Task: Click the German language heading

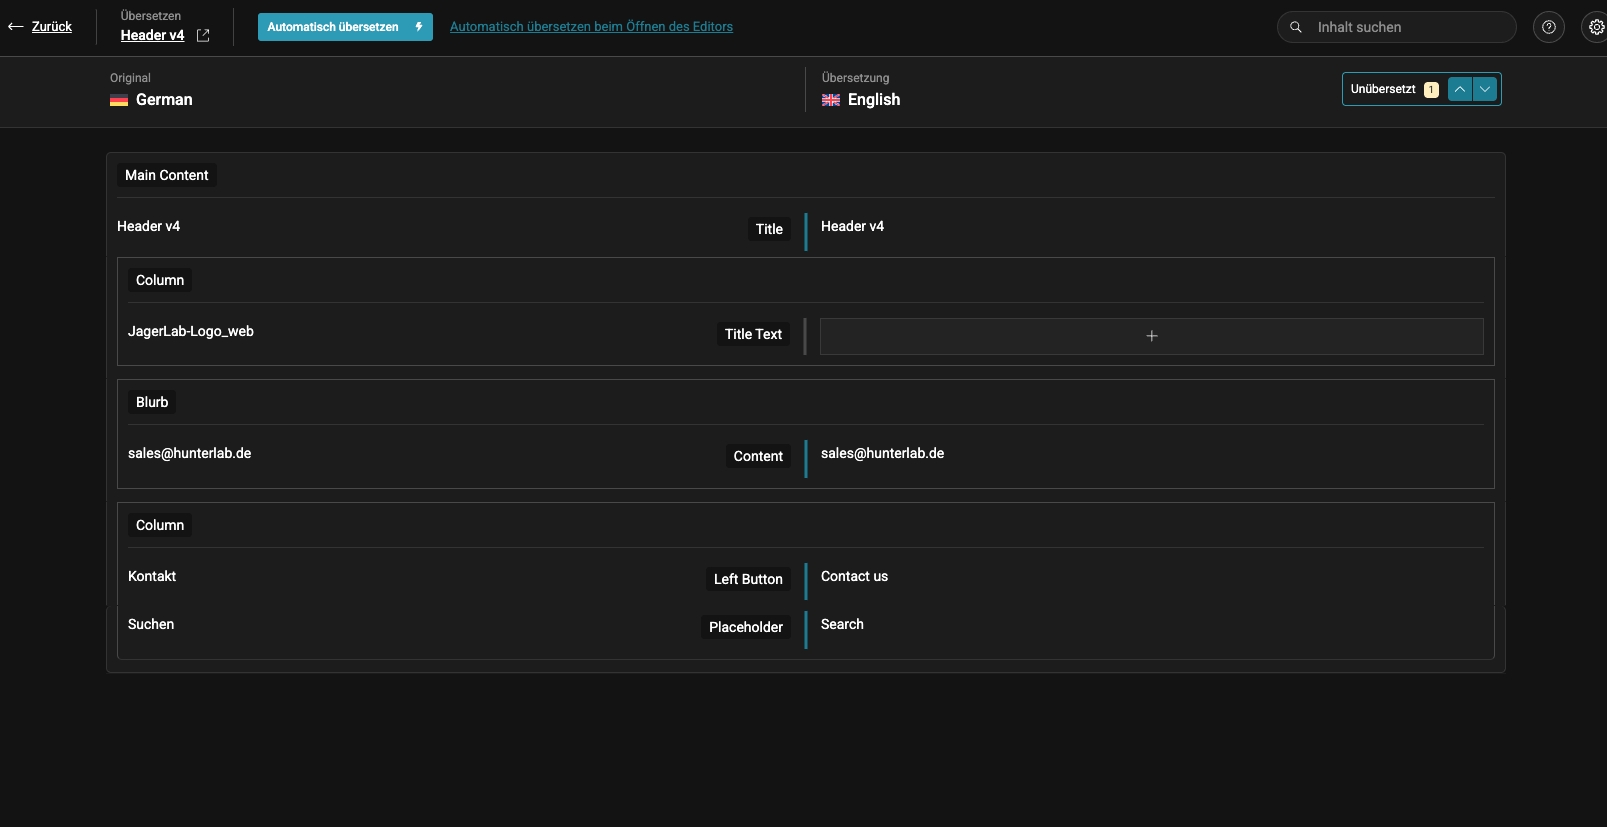Action: pos(164,100)
